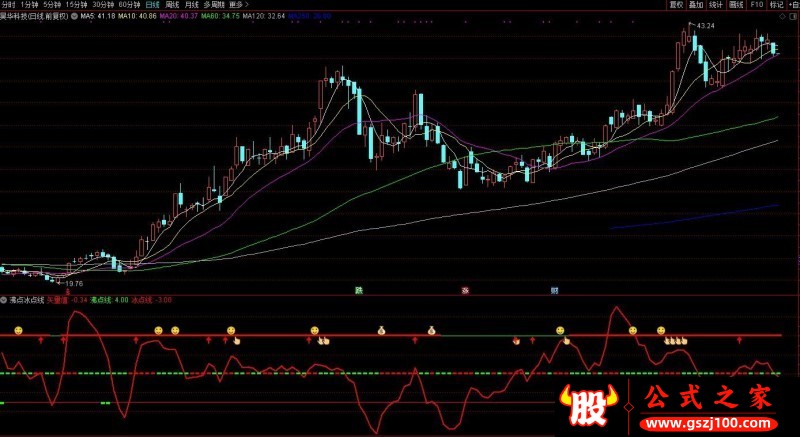This screenshot has width=800, height=437.
Task: Click the green 跌 event marker
Action: point(359,291)
